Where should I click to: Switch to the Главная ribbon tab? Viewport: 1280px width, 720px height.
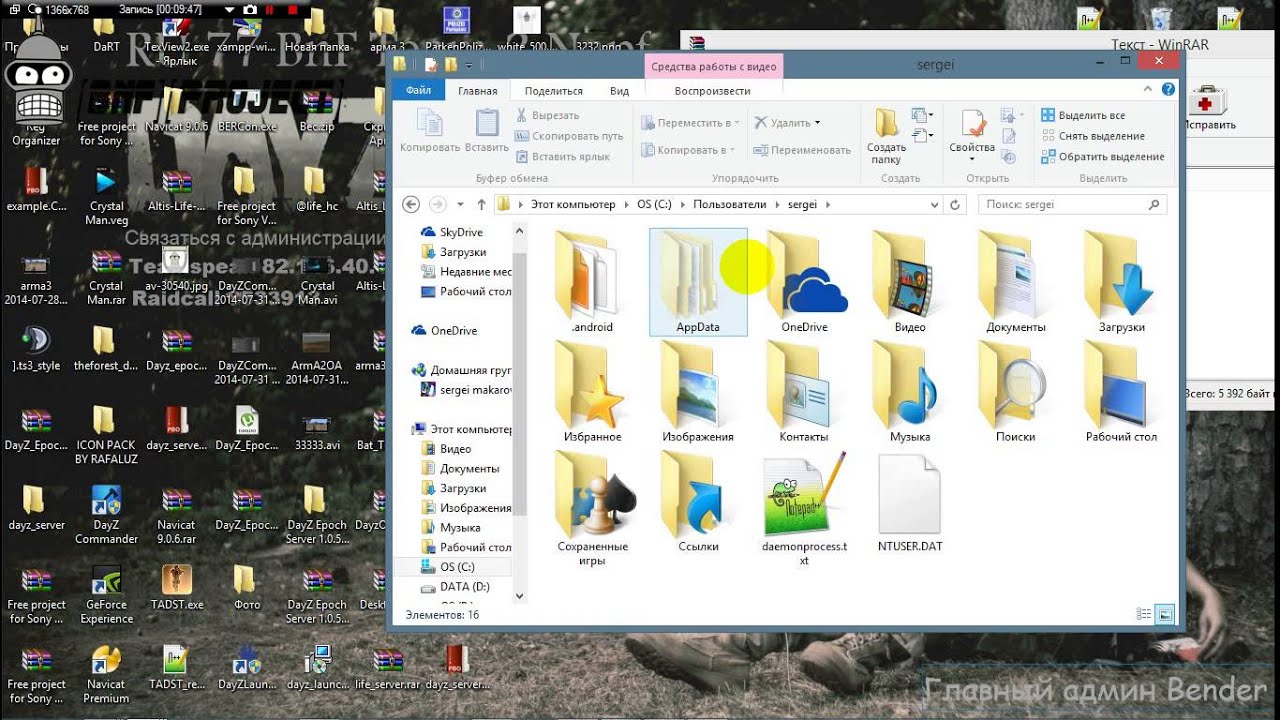(477, 91)
